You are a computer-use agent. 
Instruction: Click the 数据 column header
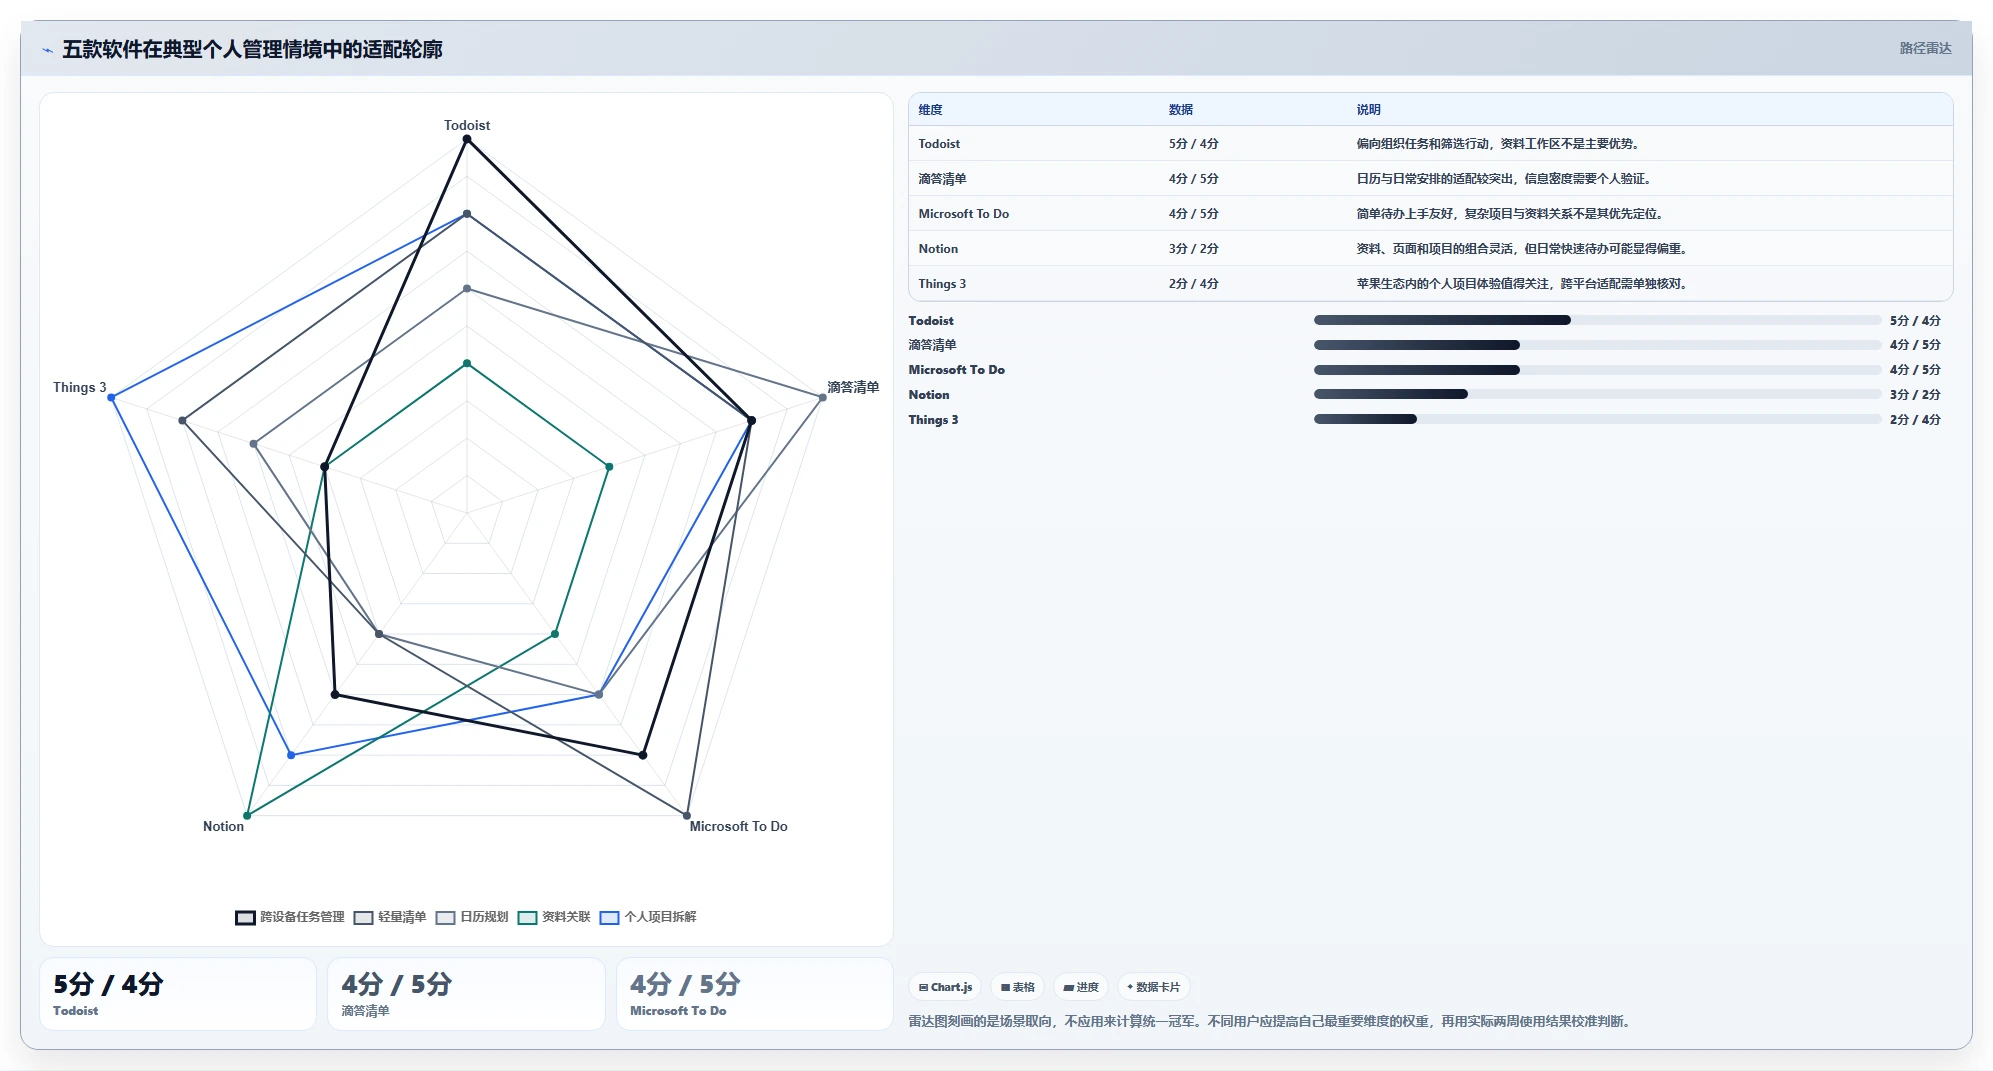click(x=1180, y=110)
